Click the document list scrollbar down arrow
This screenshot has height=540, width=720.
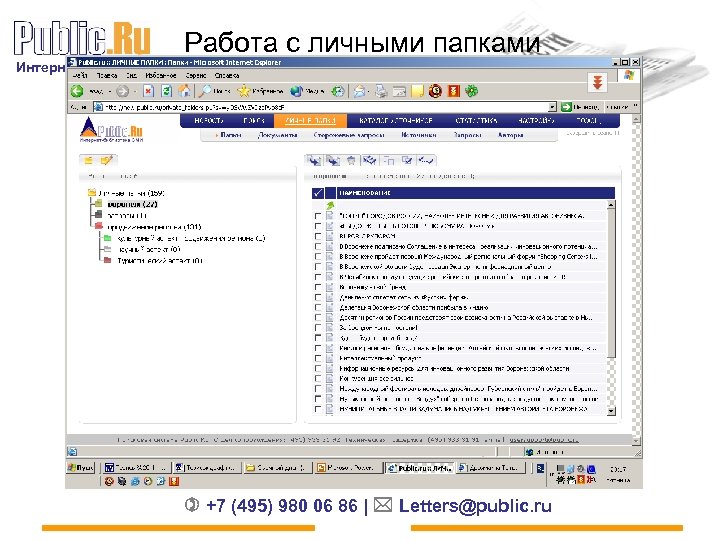tap(611, 411)
